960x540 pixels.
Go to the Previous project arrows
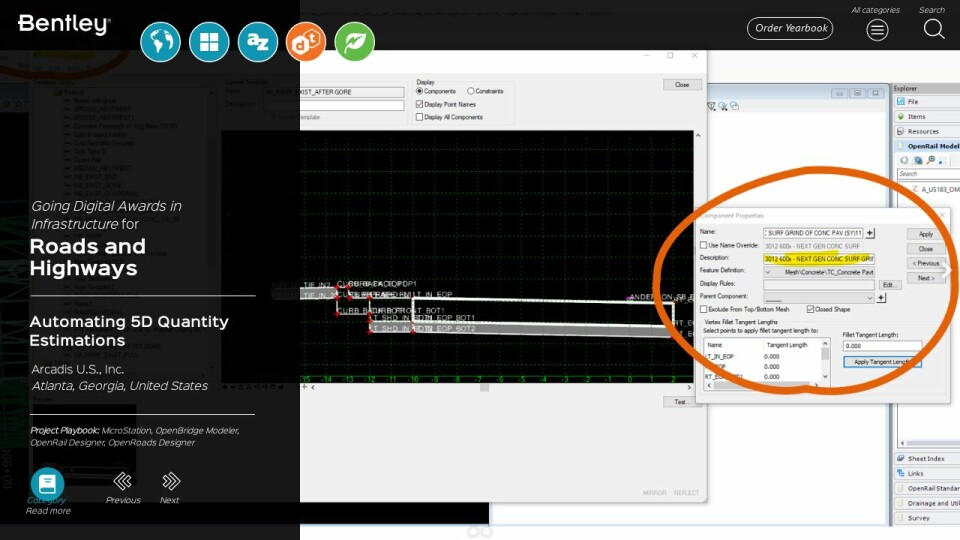point(122,481)
